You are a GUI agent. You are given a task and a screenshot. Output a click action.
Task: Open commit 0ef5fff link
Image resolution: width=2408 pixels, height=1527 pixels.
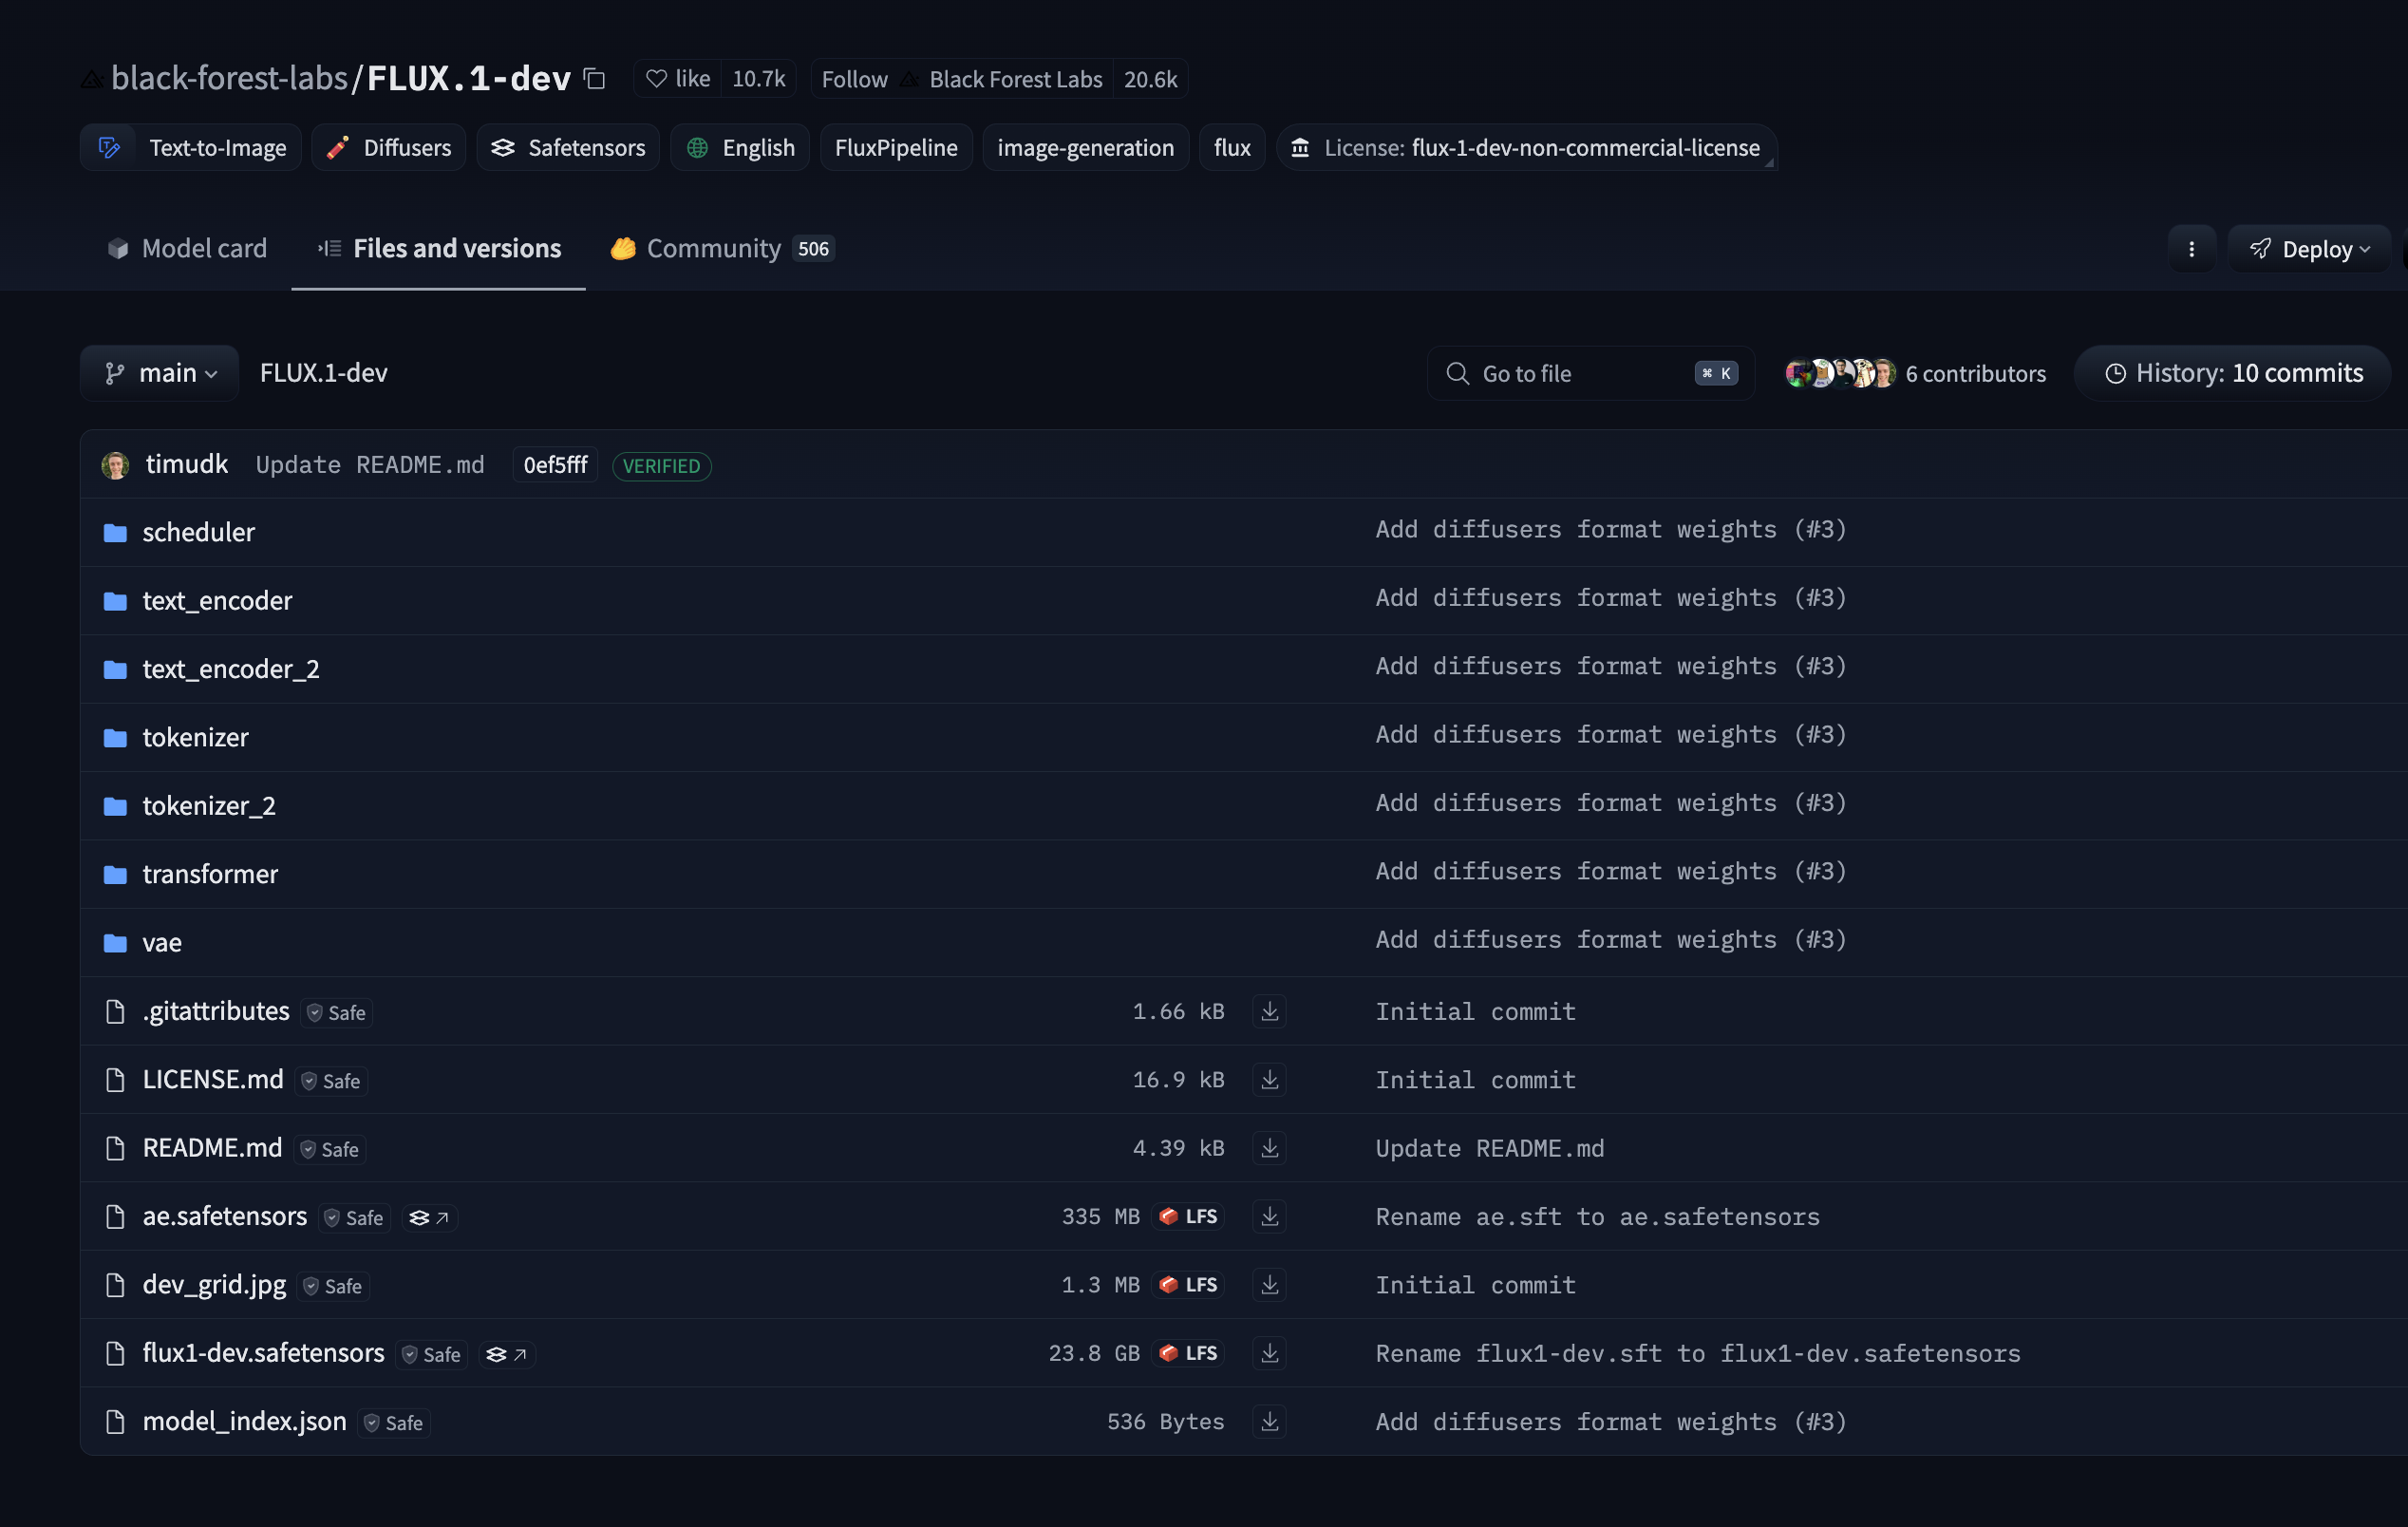(x=555, y=465)
